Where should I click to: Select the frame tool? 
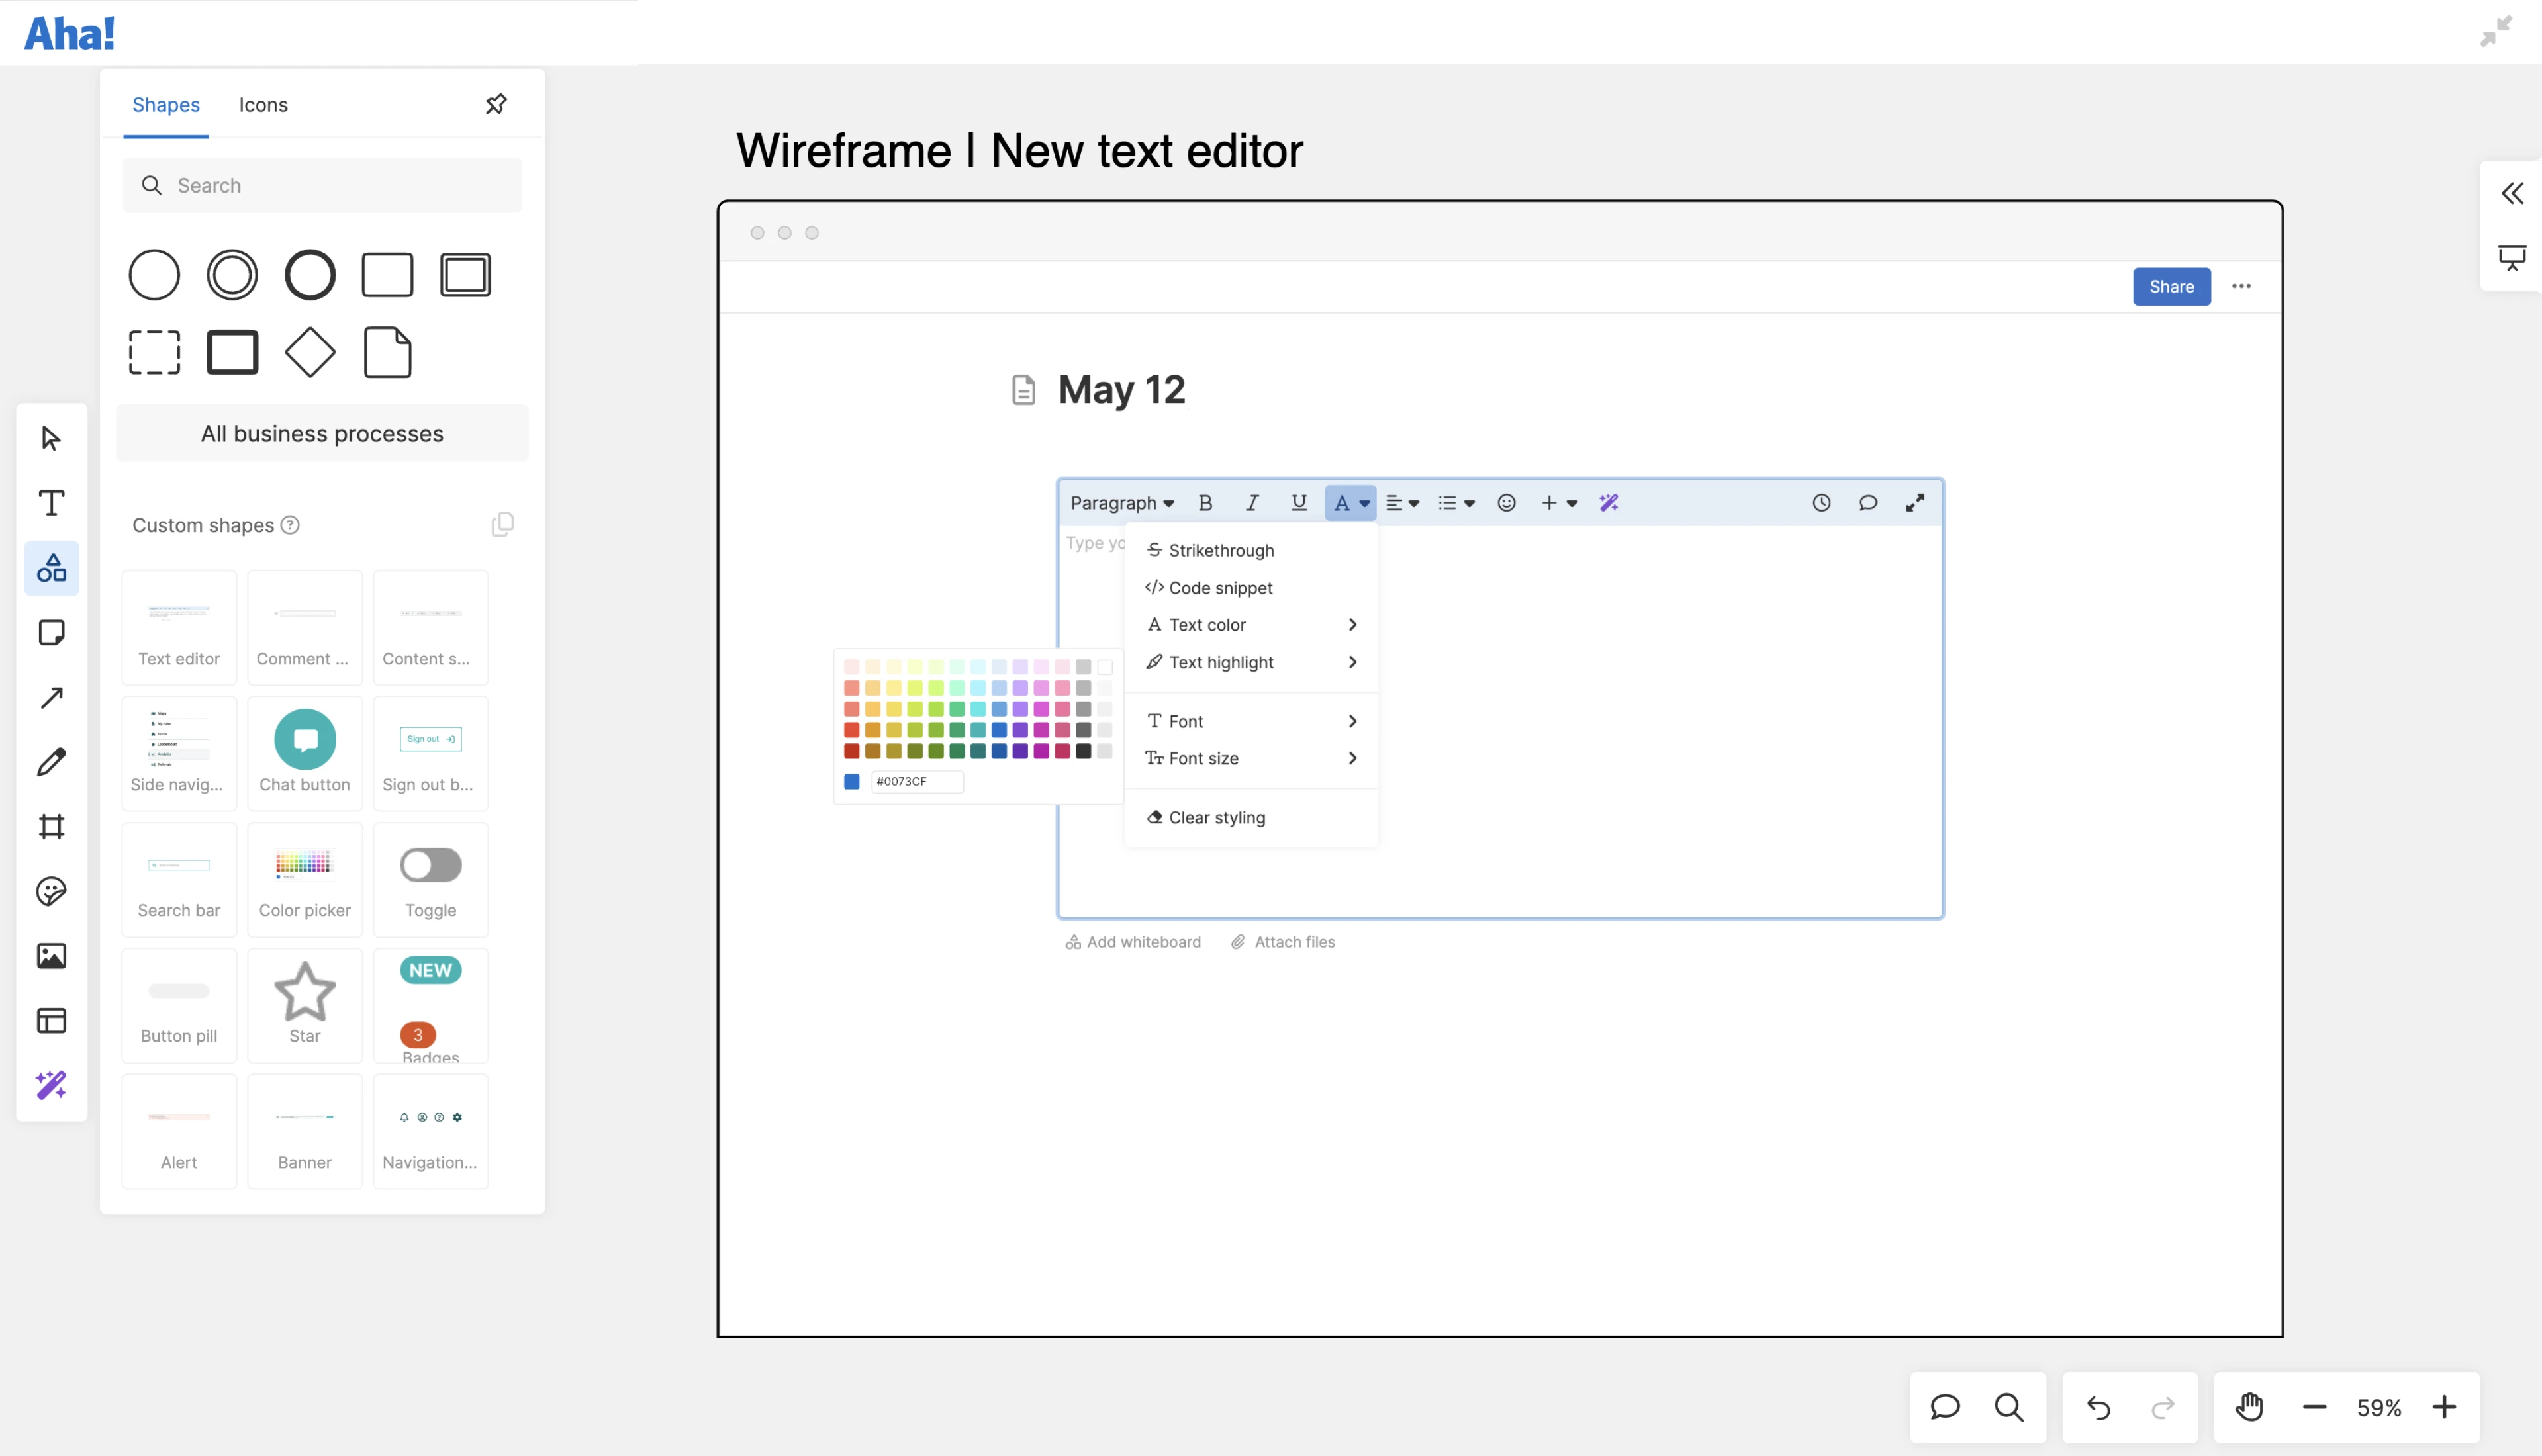51,827
